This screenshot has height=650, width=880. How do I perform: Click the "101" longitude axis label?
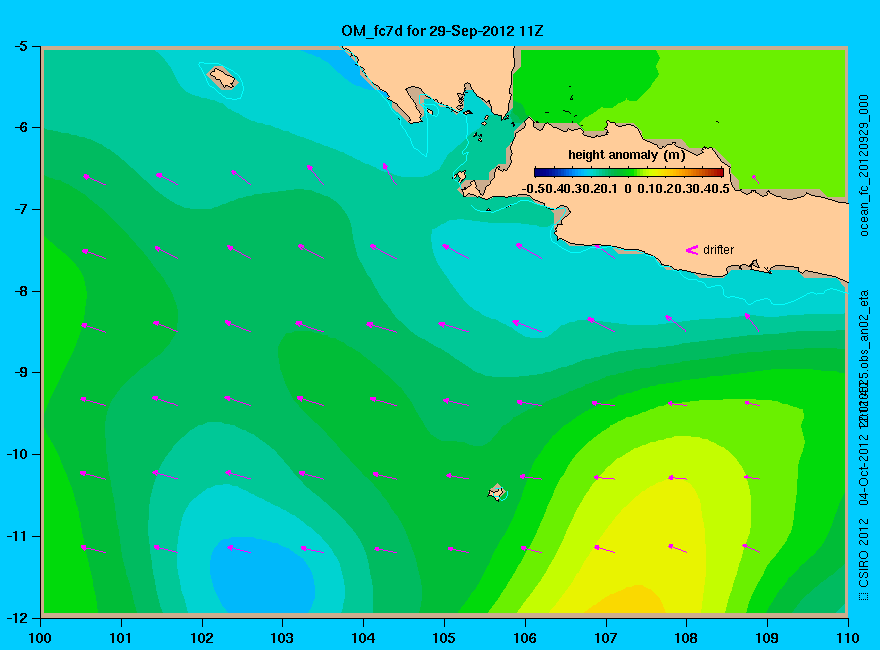pyautogui.click(x=121, y=638)
